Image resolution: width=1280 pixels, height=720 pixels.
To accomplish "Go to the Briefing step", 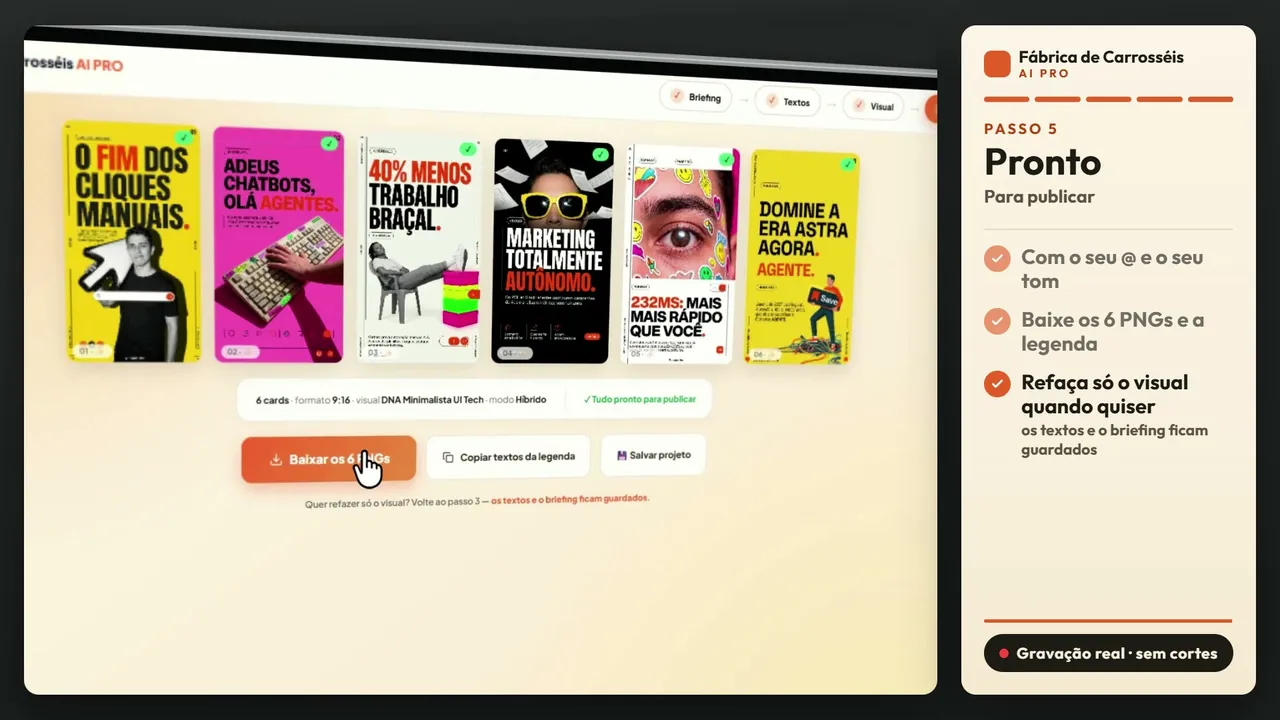I will (x=696, y=97).
